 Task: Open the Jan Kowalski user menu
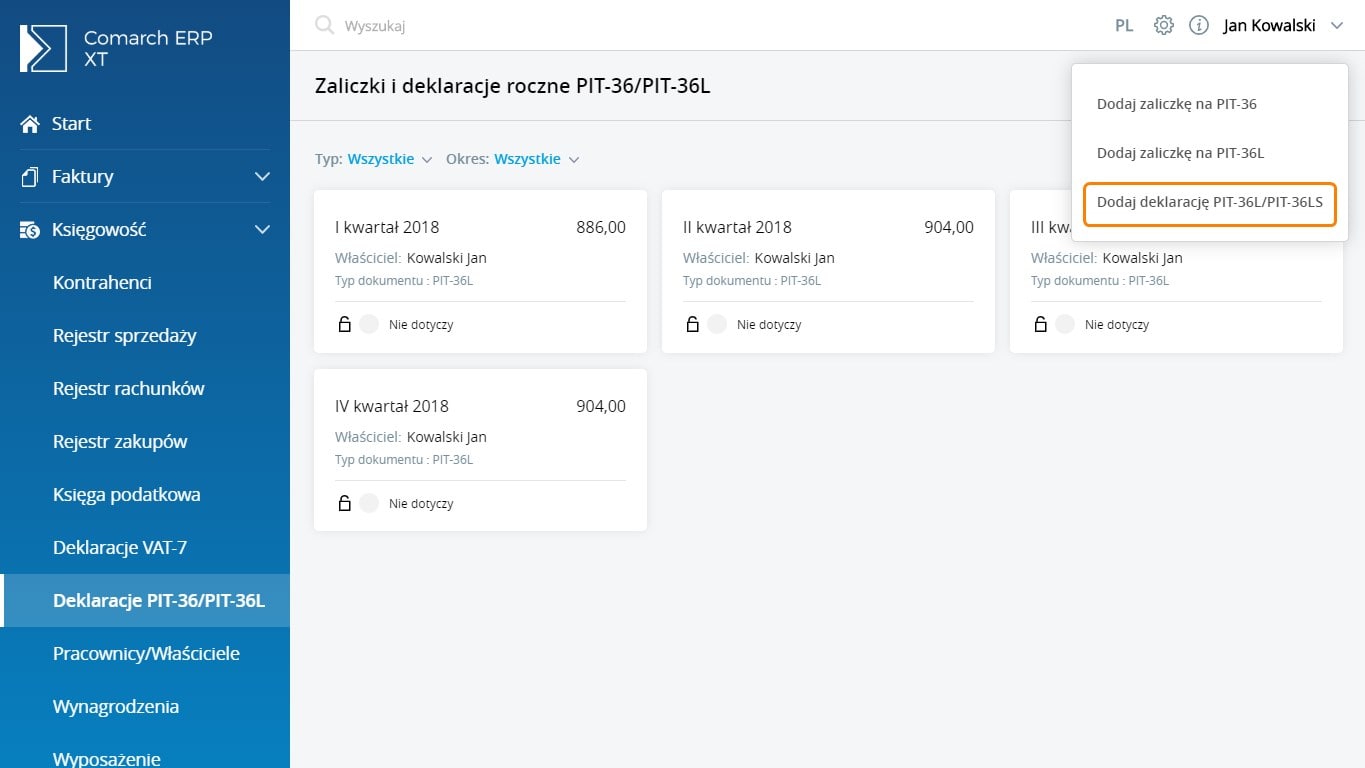click(x=1282, y=26)
